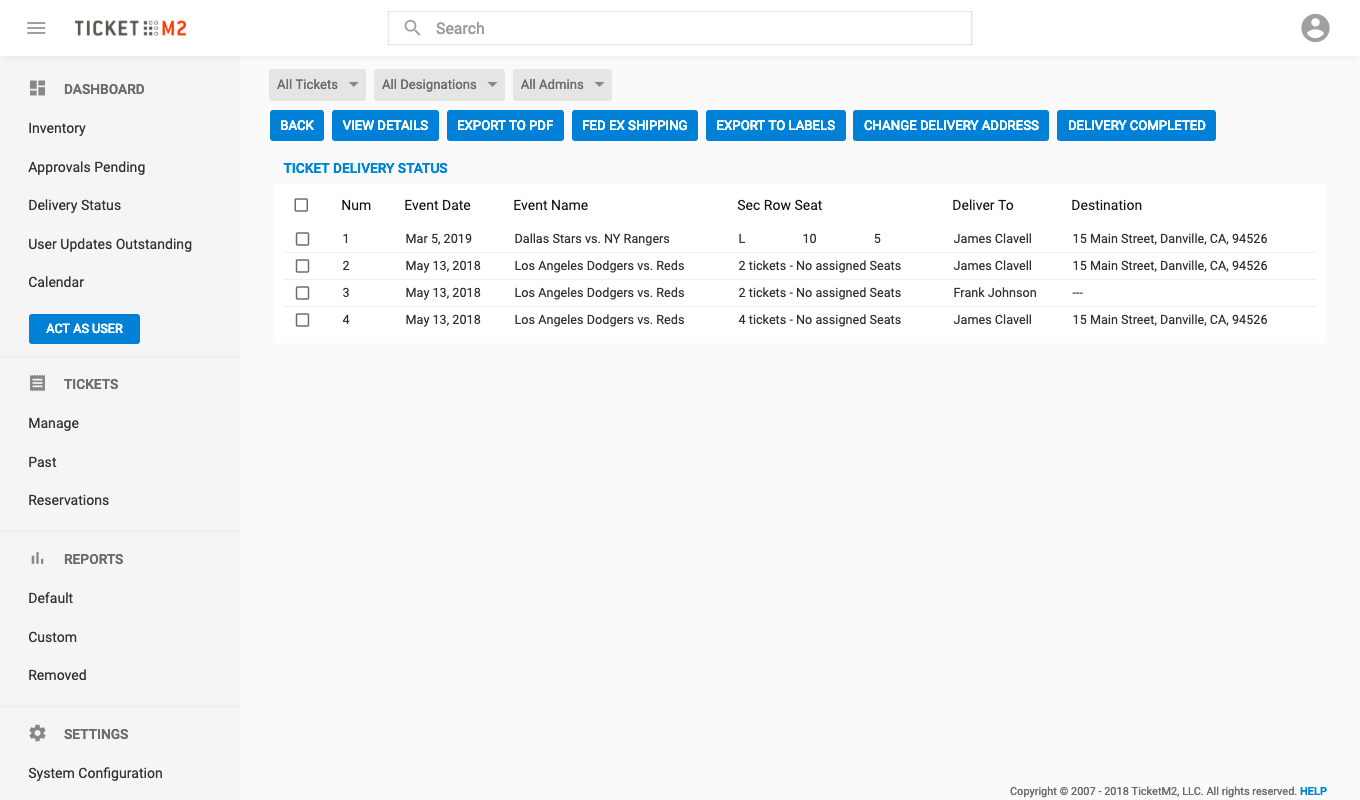Click the magnifying glass search icon
Screen dimensions: 1360x800
click(412, 28)
